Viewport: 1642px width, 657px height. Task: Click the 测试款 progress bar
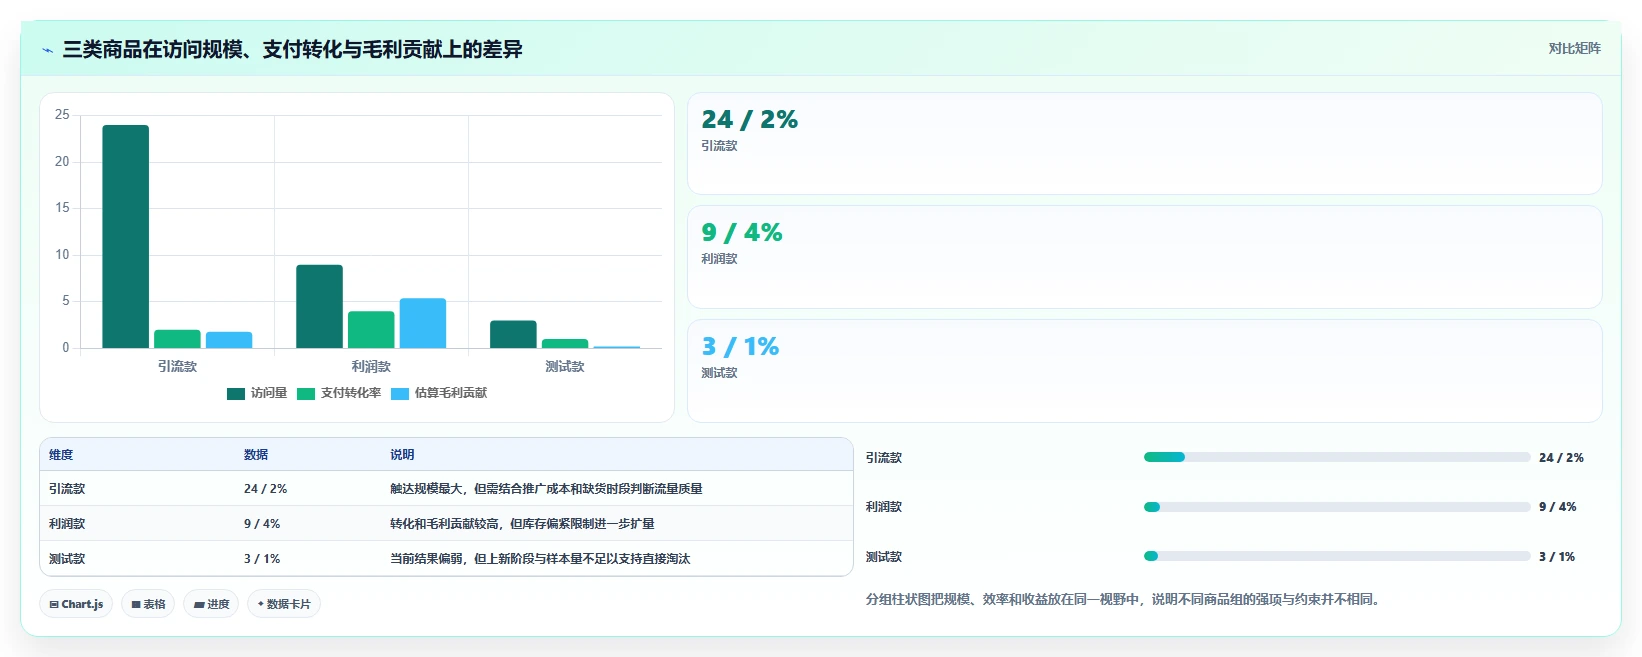(x=1337, y=556)
